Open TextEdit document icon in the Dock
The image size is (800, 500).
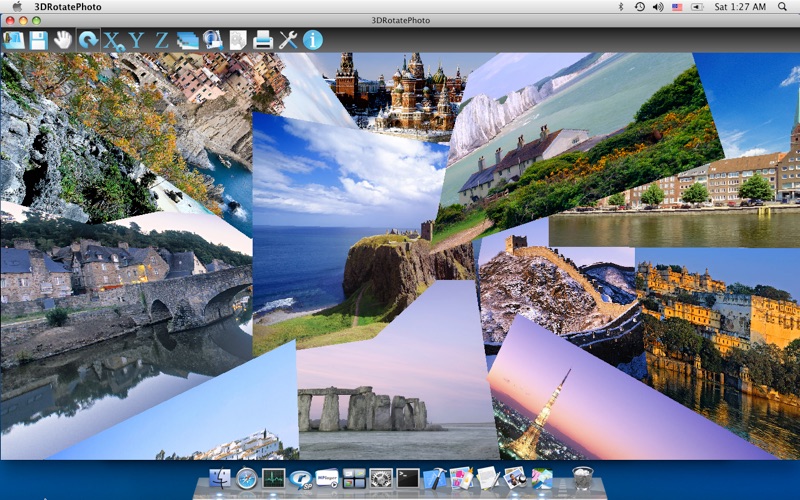[x=488, y=479]
